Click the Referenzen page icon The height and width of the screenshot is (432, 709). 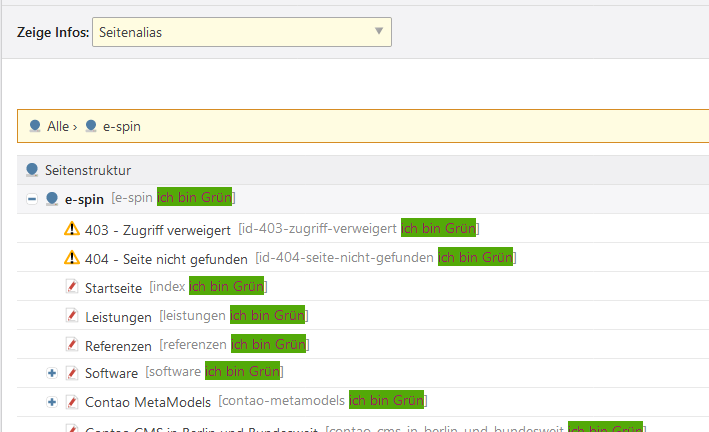(x=72, y=344)
